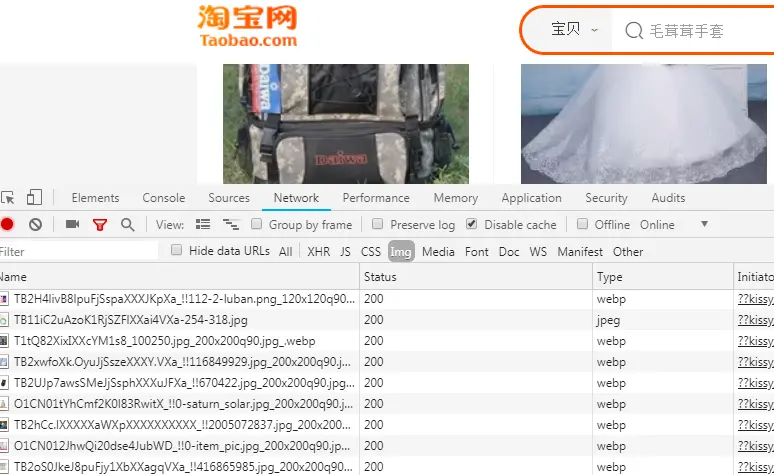This screenshot has width=774, height=475.
Task: Open network search with the magnifier icon
Action: (x=128, y=225)
